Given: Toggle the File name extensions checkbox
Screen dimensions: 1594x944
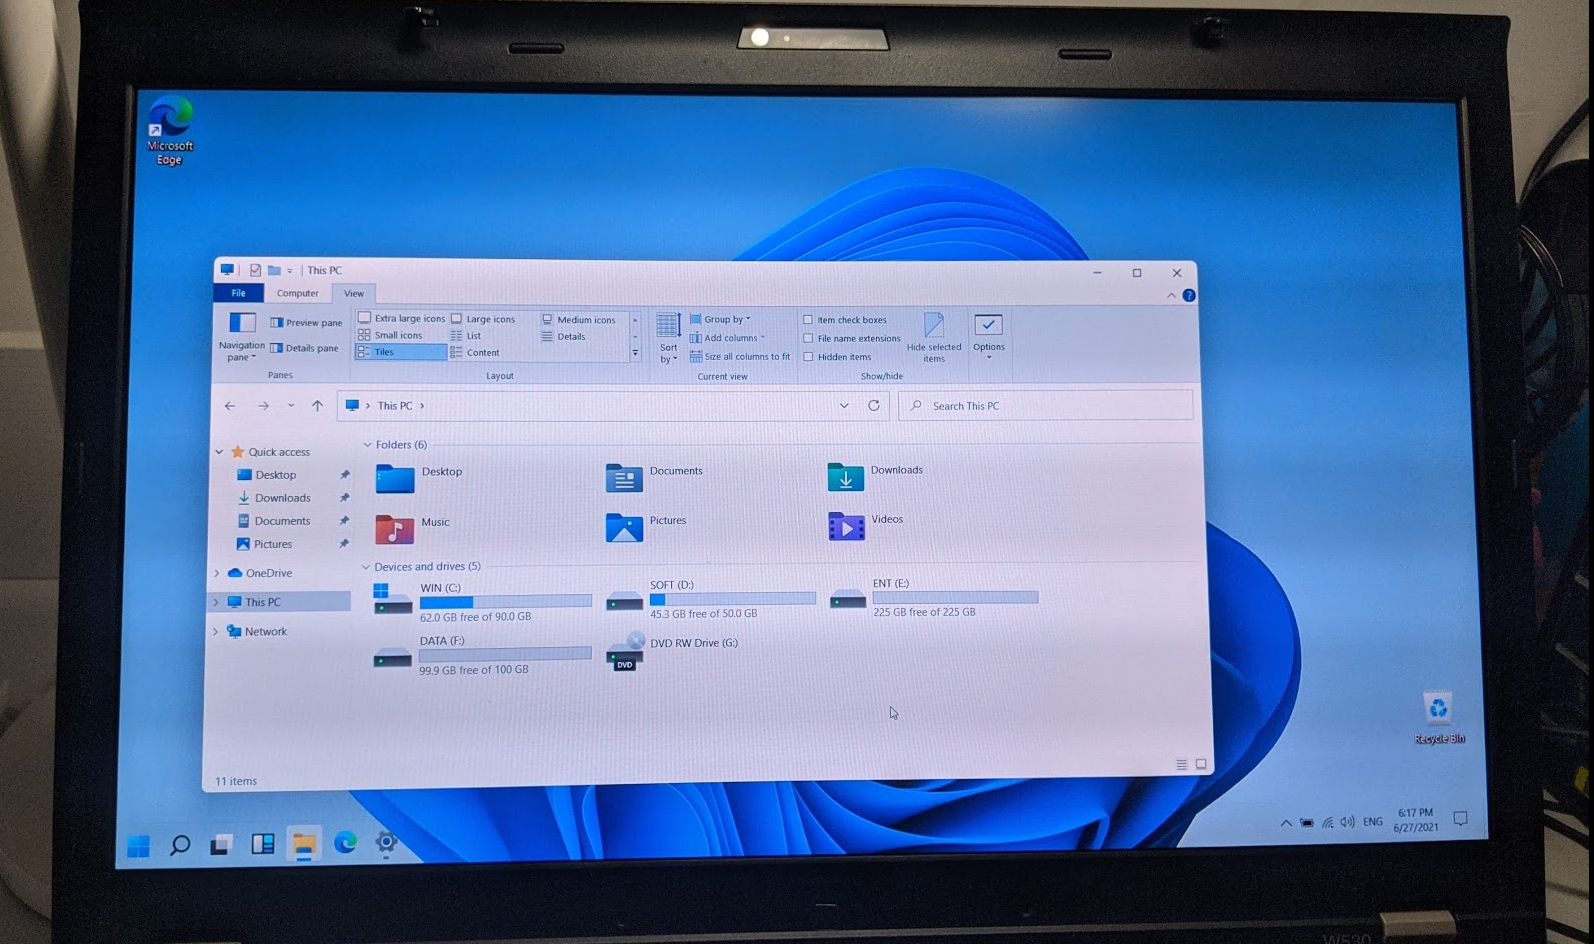Looking at the screenshot, I should tap(808, 338).
